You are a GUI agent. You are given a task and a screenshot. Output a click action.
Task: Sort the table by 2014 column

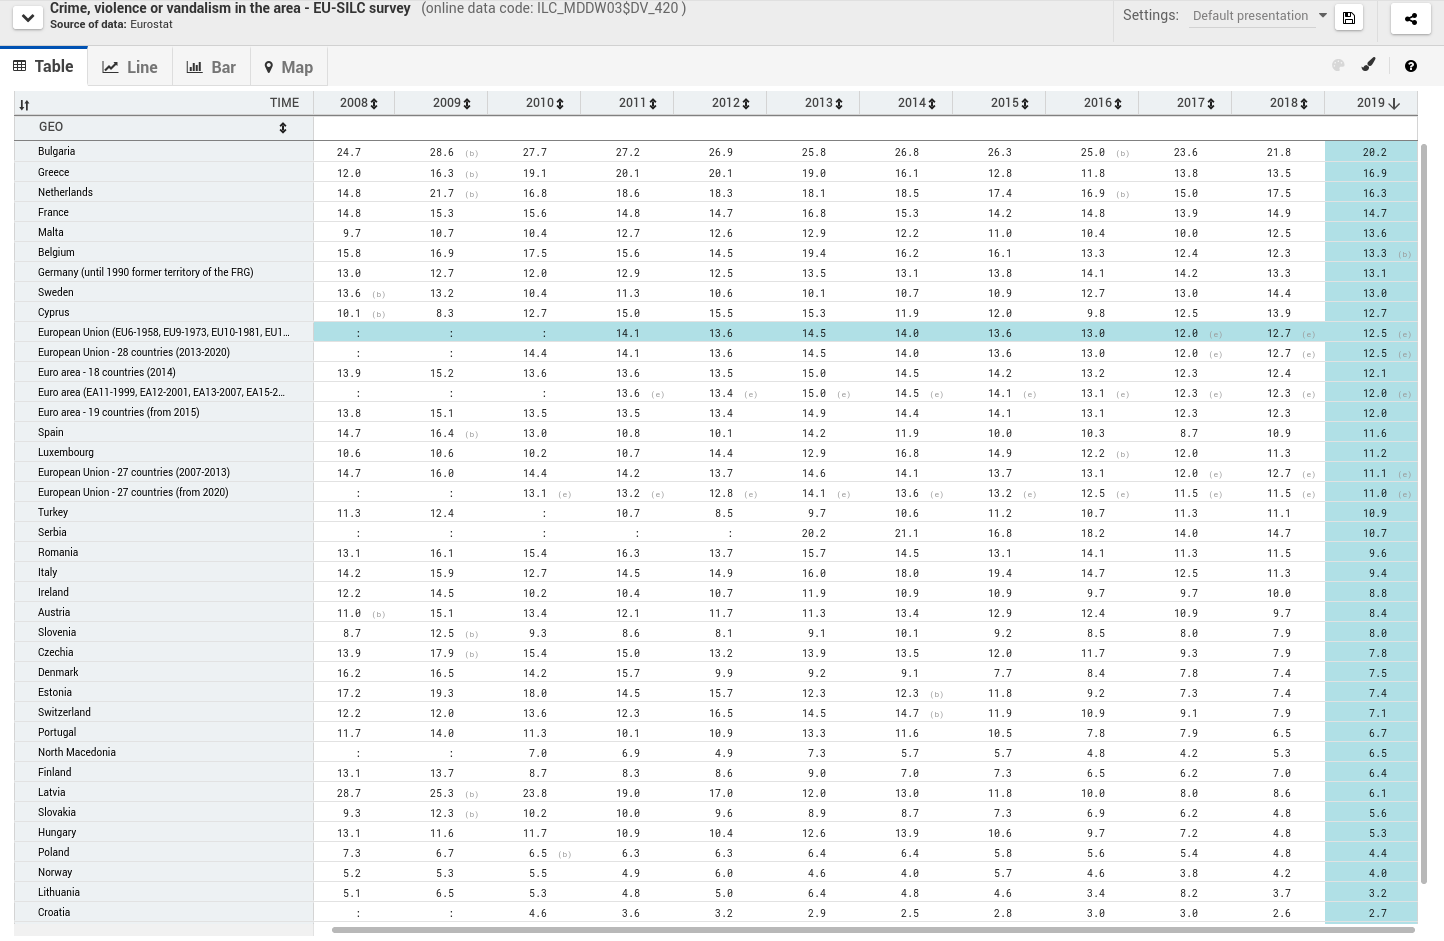931,103
